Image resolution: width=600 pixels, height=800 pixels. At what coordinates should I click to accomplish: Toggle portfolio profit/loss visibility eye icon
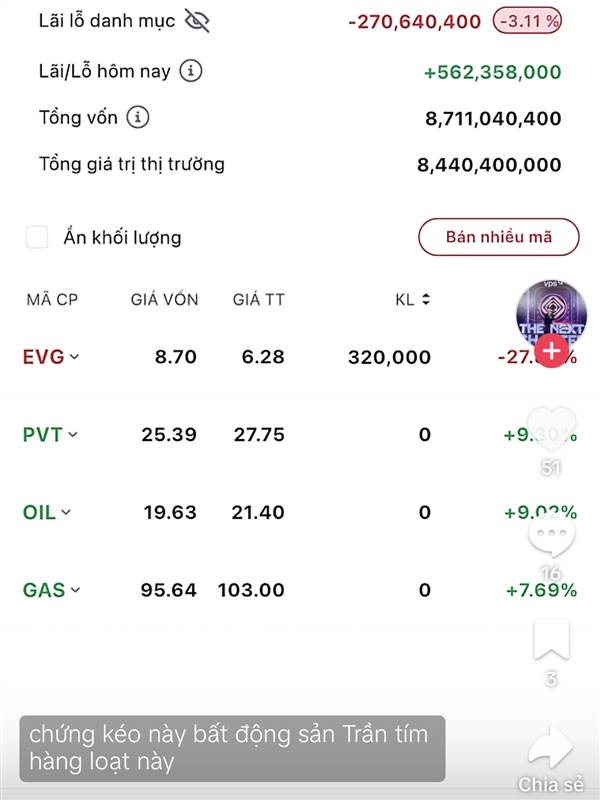(197, 20)
